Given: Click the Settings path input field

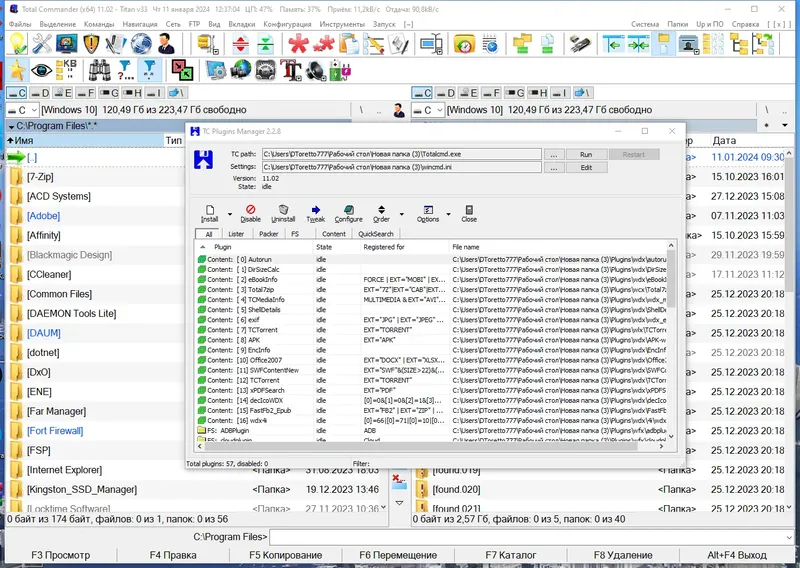Looking at the screenshot, I should 402,167.
